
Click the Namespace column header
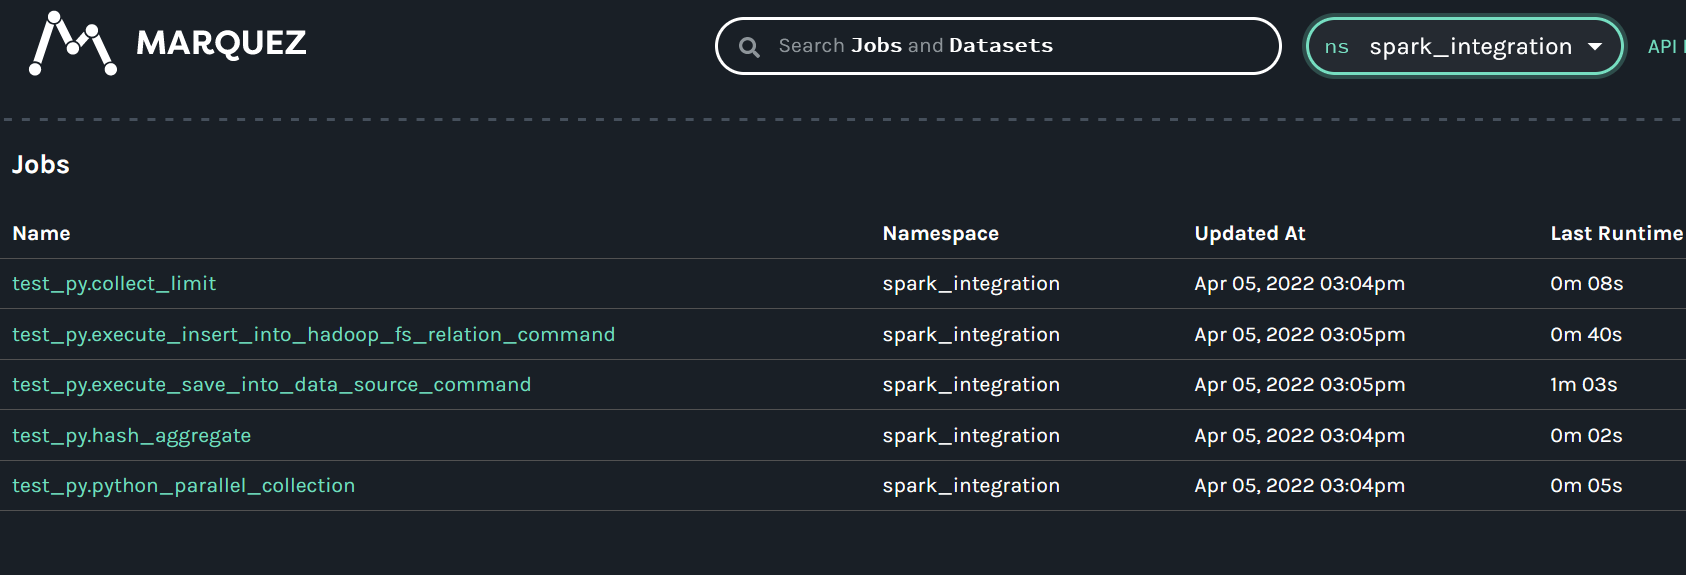pyautogui.click(x=940, y=233)
